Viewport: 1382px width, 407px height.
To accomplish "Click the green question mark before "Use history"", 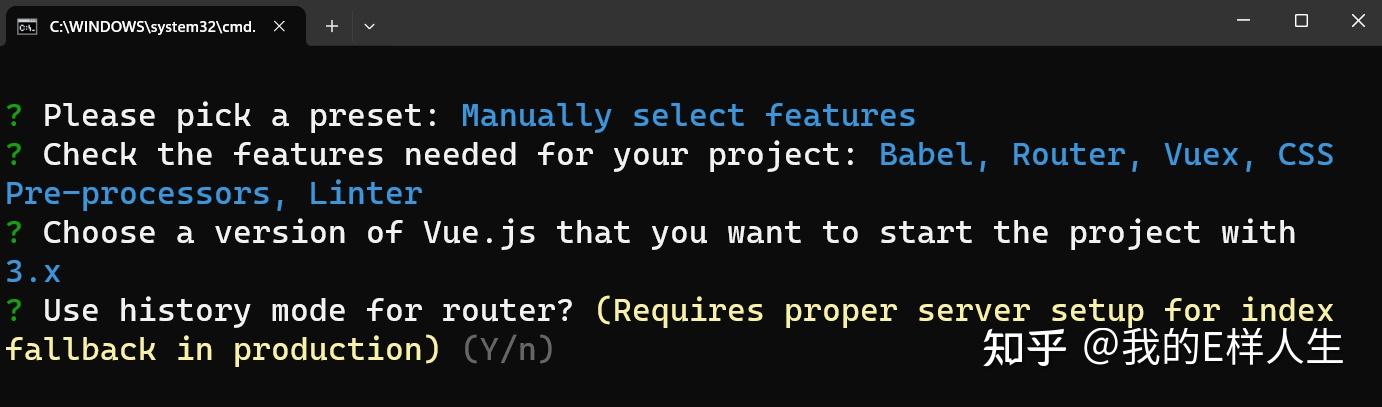I will [14, 311].
